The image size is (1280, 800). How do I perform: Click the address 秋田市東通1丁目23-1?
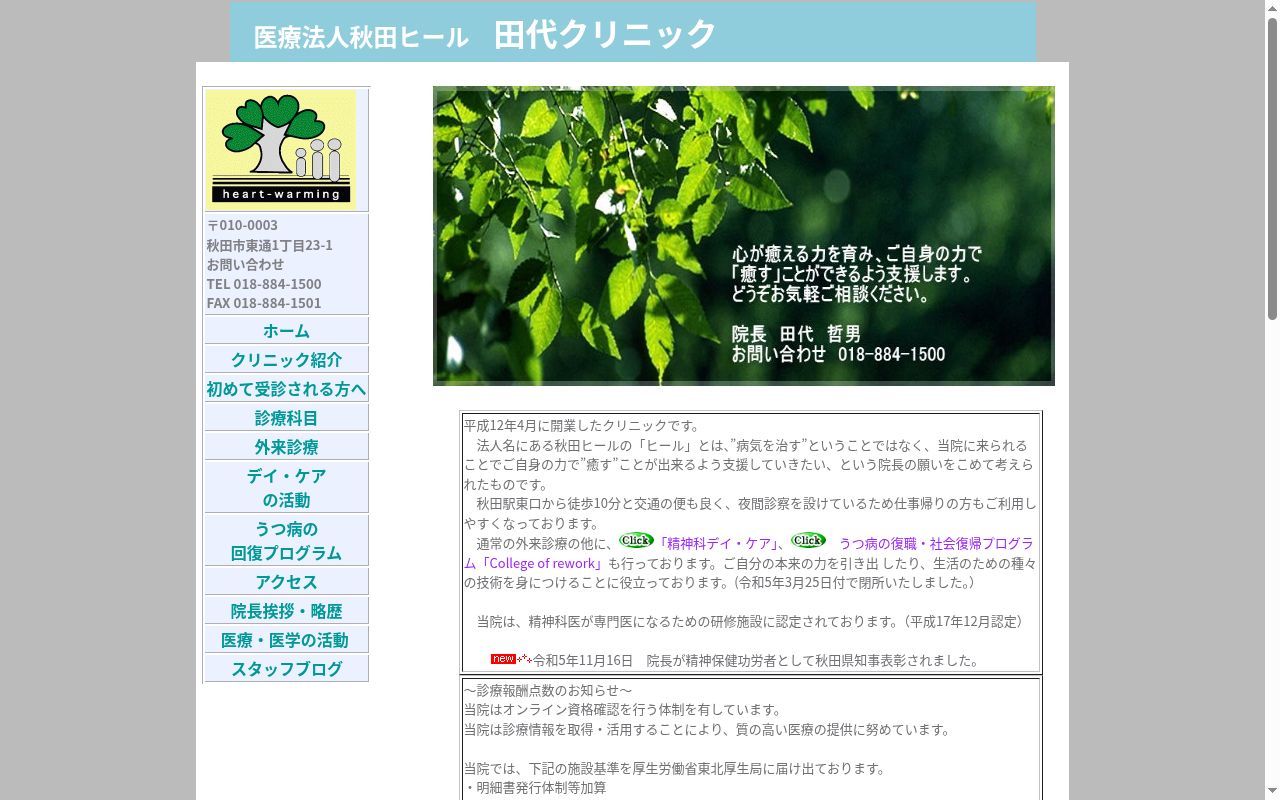point(270,245)
